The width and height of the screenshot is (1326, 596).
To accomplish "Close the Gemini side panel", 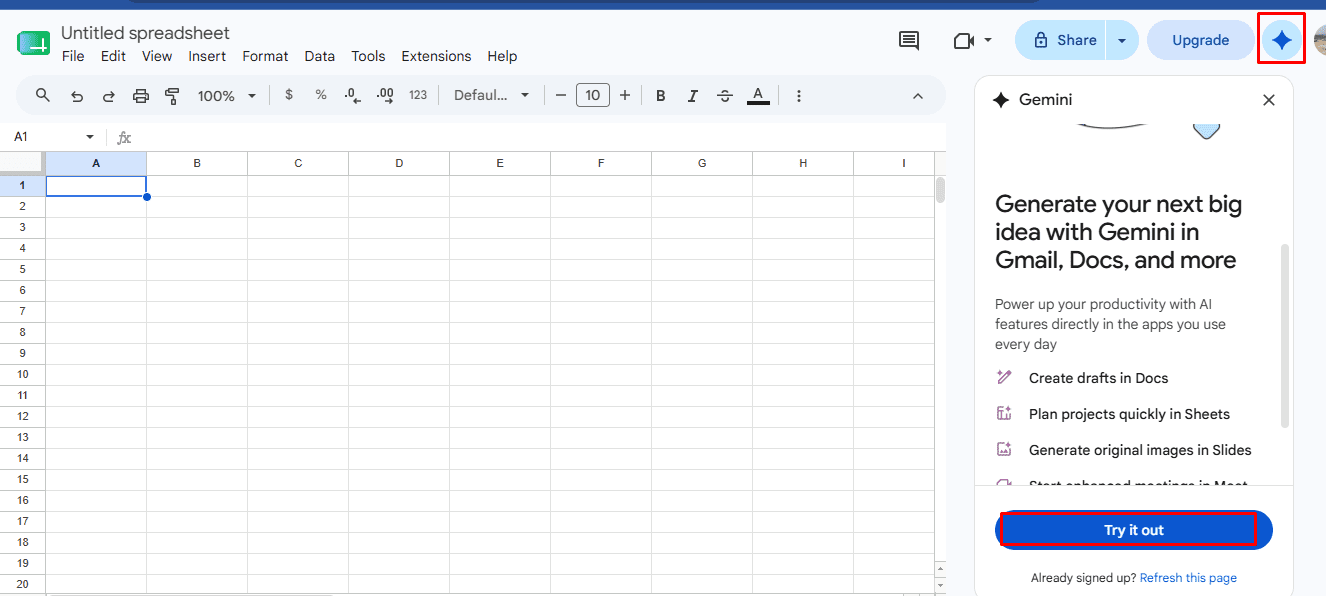I will [1269, 100].
